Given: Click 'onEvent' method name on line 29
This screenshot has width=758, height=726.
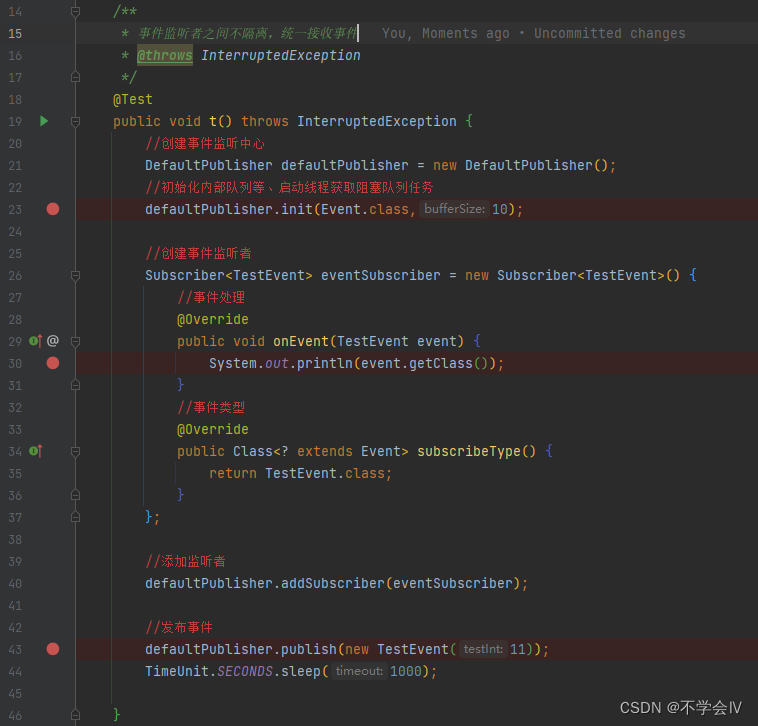Looking at the screenshot, I should coord(301,341).
